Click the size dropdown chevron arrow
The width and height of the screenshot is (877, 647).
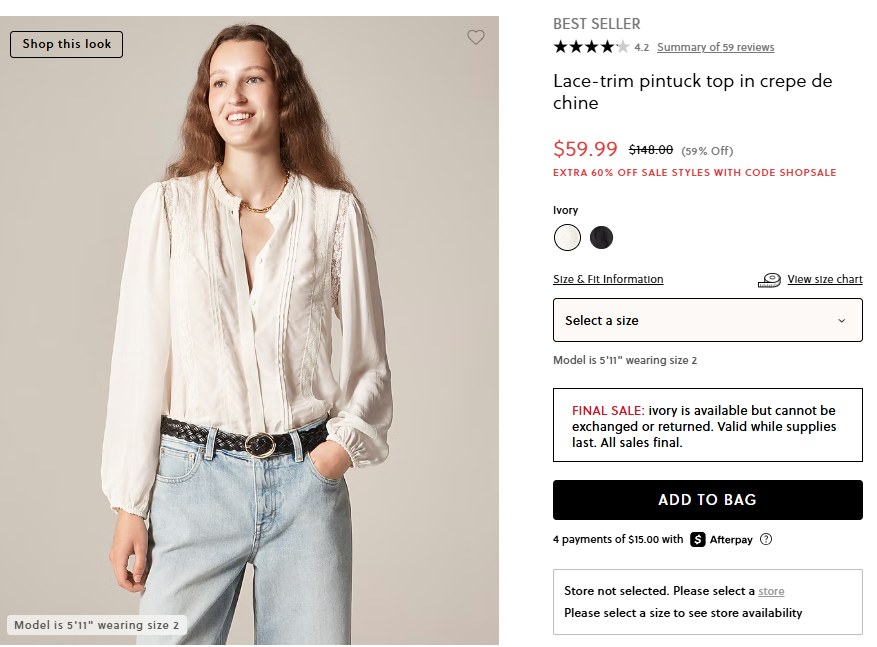841,321
